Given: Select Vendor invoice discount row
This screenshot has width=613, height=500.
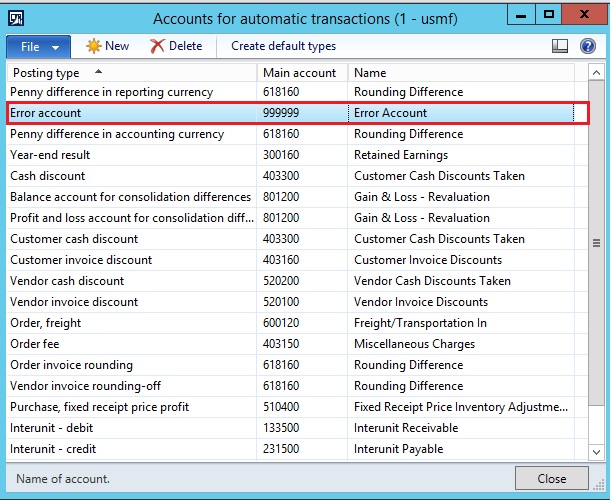Looking at the screenshot, I should click(130, 302).
